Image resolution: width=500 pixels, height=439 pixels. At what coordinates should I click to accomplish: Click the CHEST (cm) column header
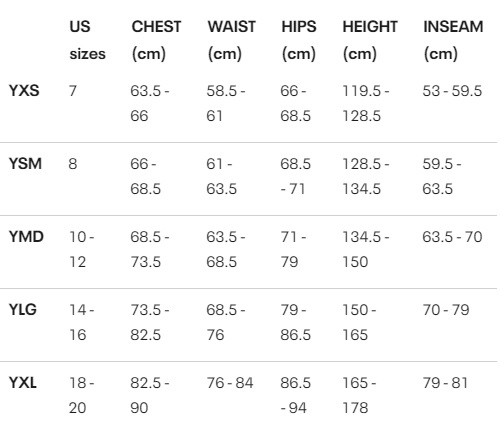click(156, 40)
